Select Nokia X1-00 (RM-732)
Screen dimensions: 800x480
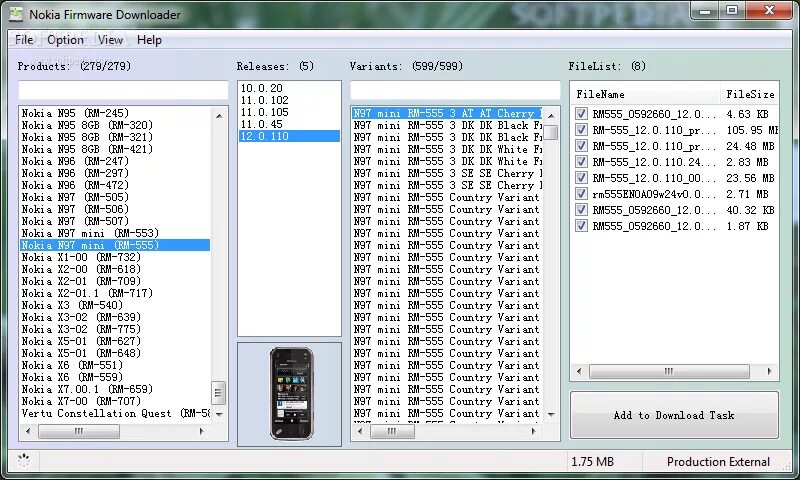(115, 257)
